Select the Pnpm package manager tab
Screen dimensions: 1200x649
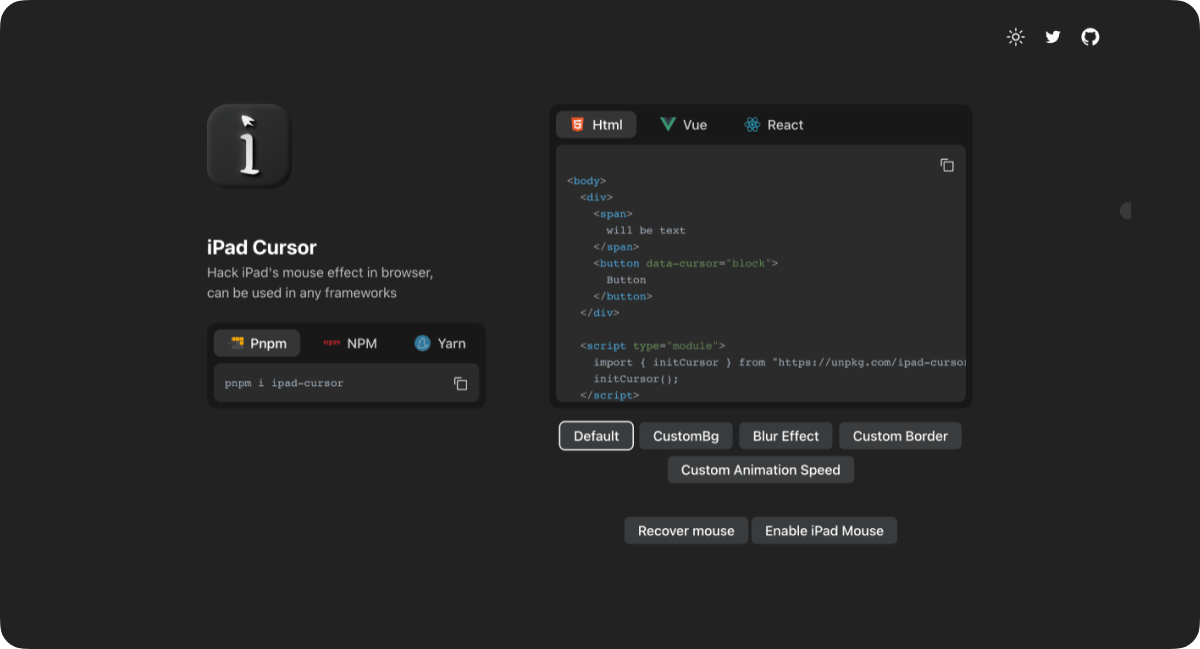coord(258,343)
